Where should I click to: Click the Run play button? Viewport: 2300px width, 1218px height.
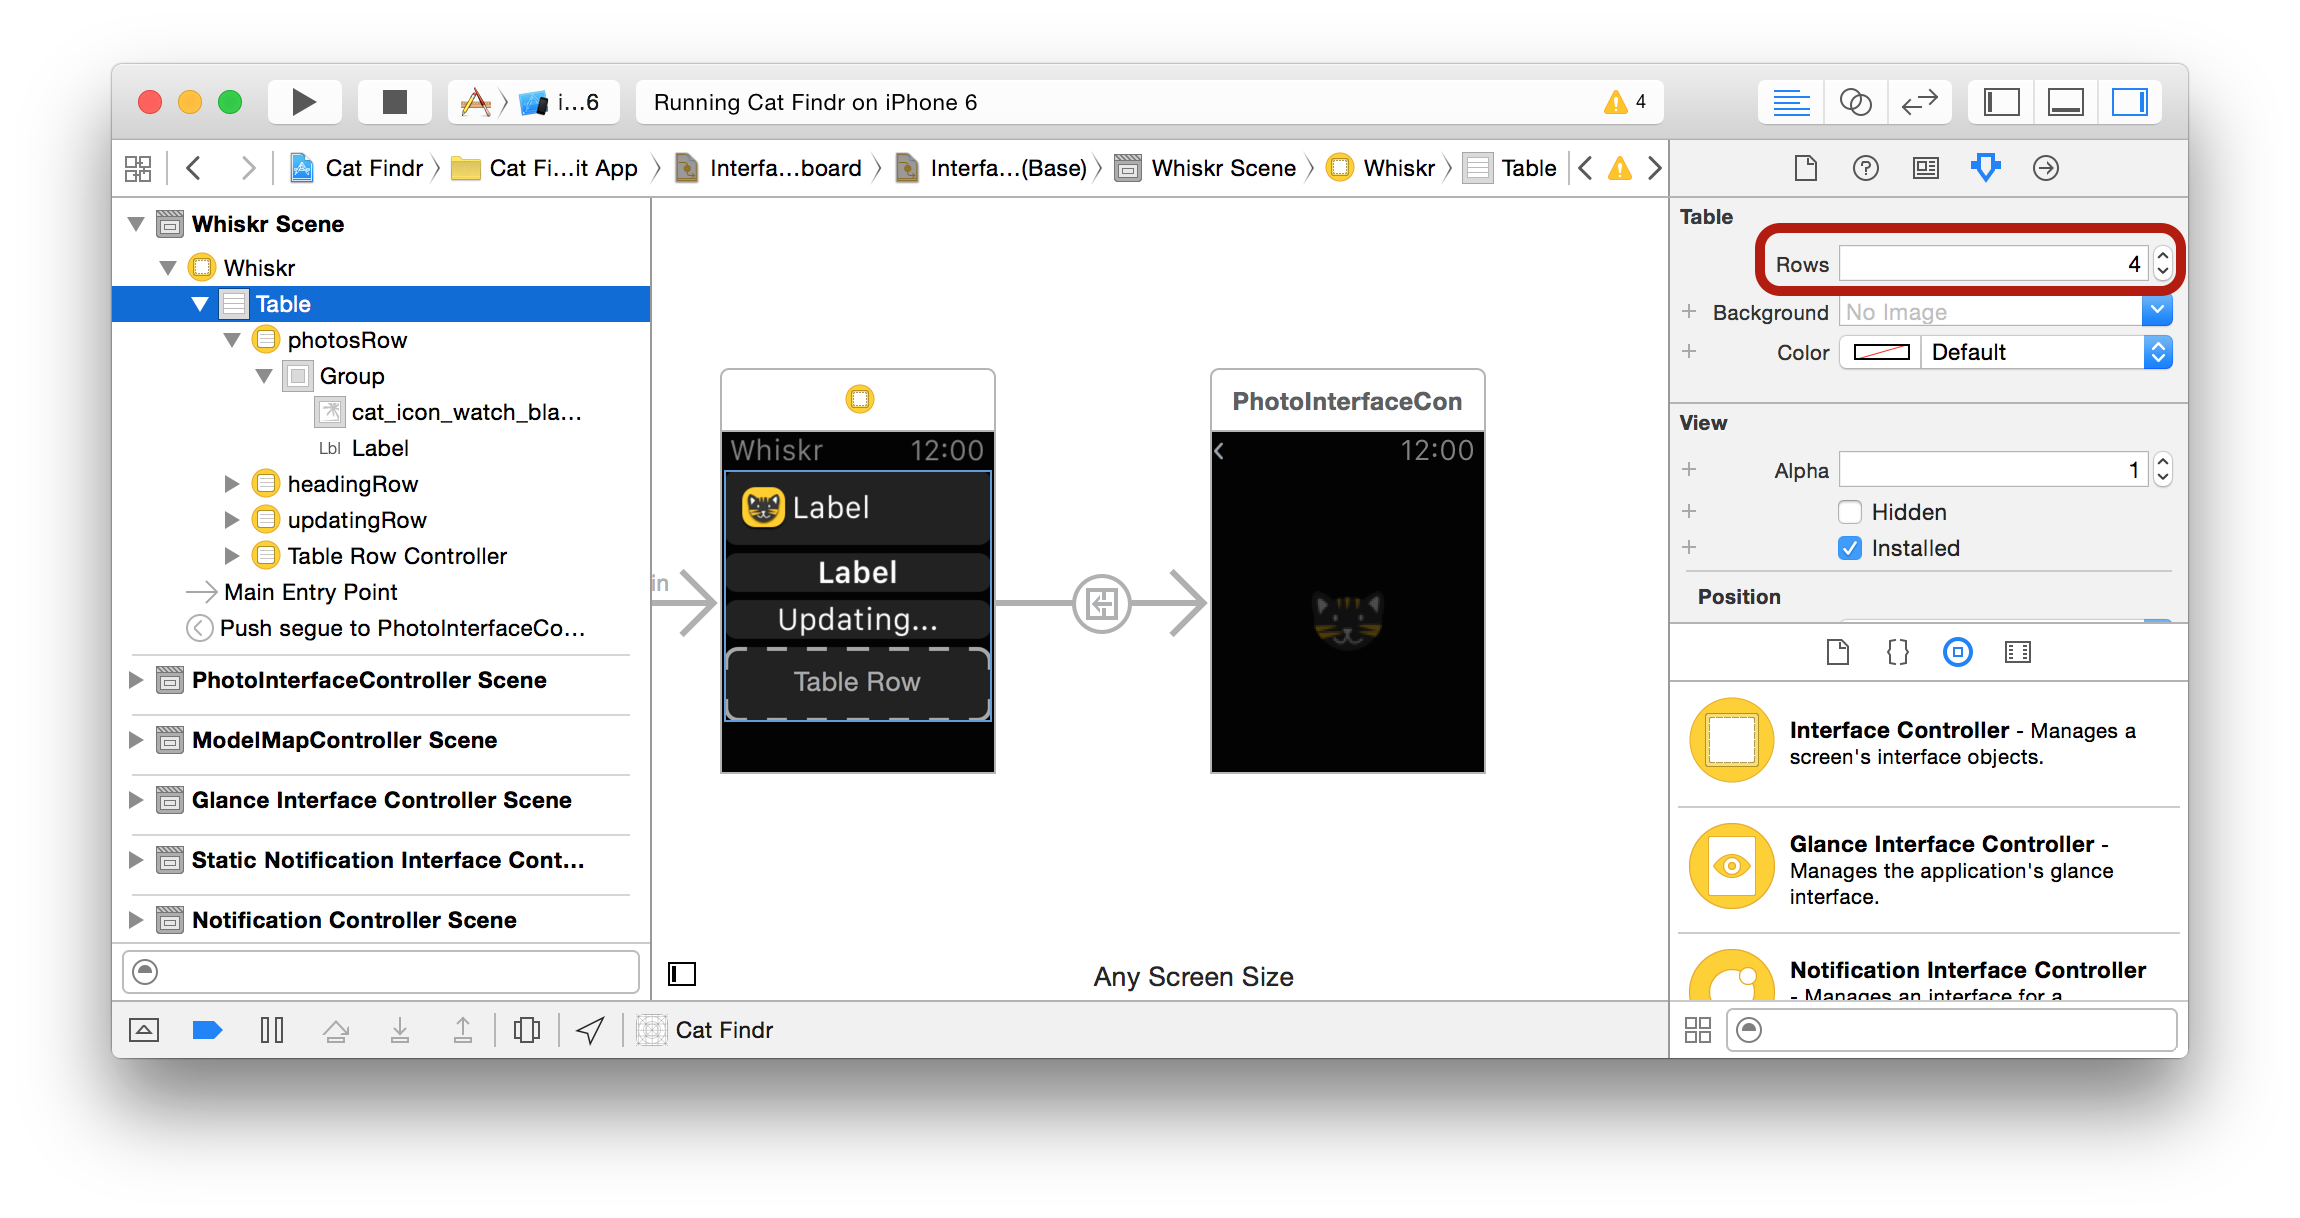click(x=304, y=102)
